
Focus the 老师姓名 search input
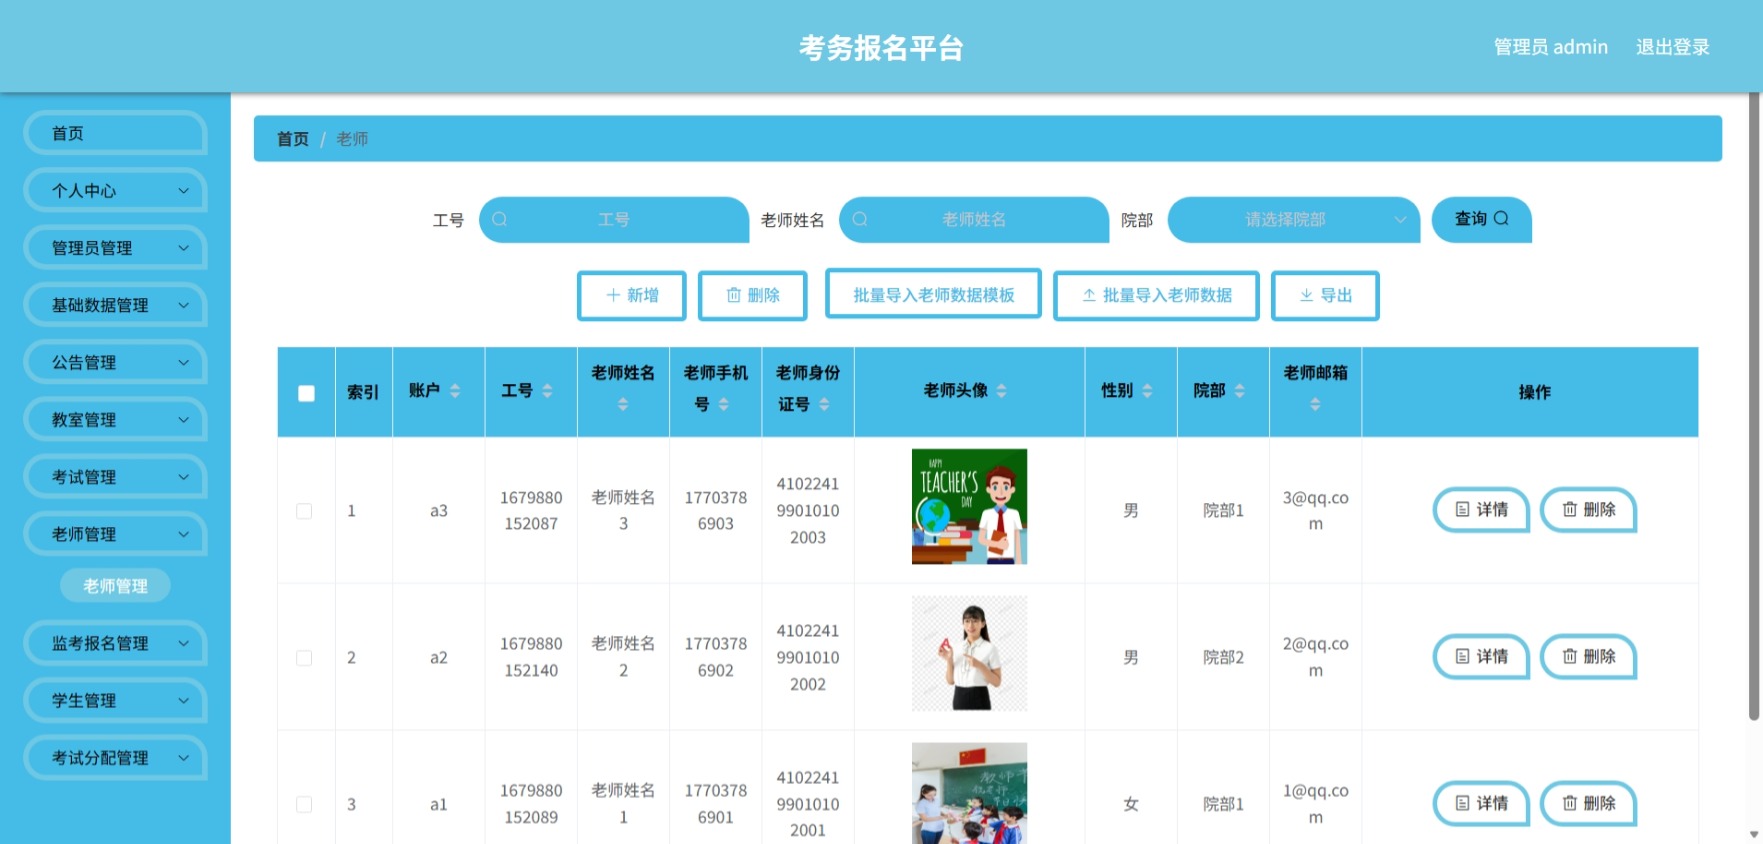974,220
